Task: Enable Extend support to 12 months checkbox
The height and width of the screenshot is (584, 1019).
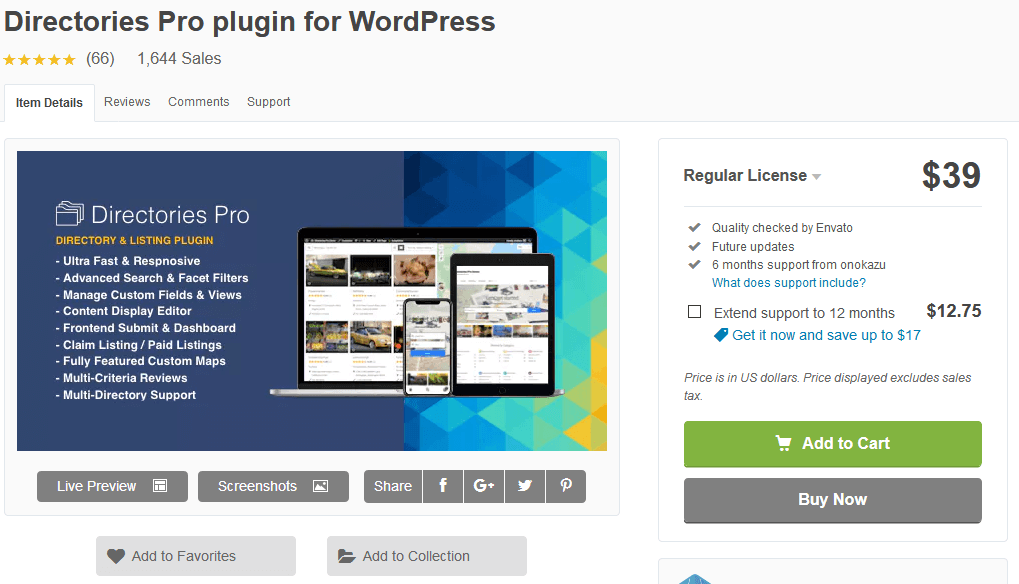Action: tap(694, 312)
